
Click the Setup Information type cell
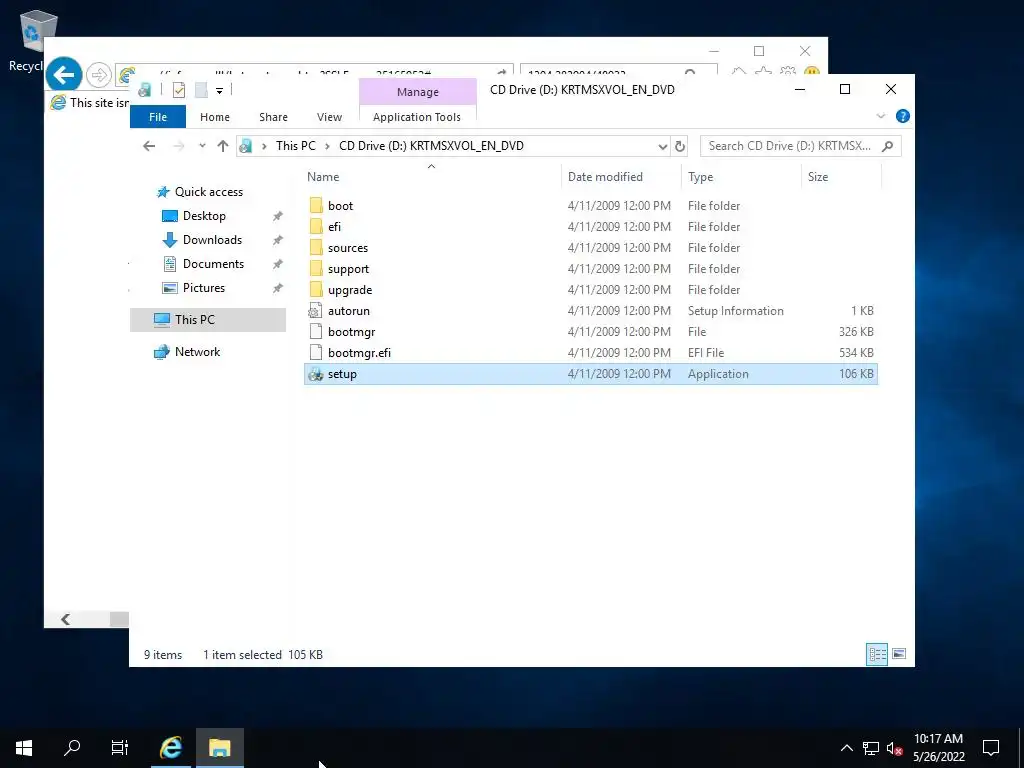(x=735, y=311)
